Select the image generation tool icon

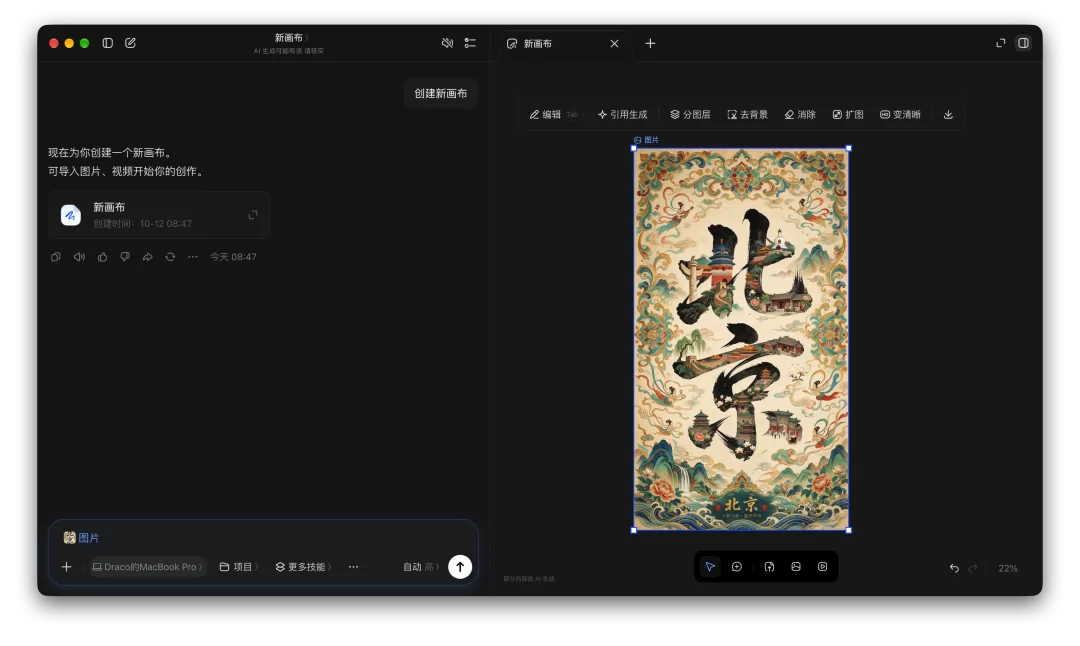click(796, 567)
